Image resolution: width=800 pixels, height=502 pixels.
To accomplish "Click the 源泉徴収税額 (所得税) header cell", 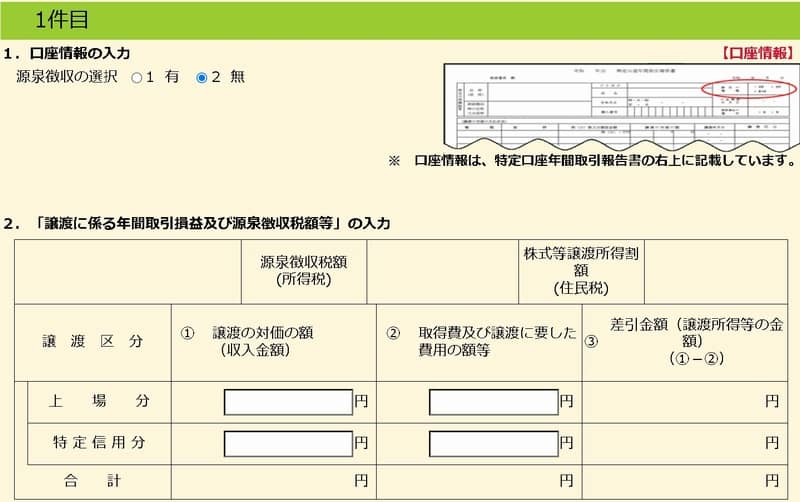I will 304,271.
